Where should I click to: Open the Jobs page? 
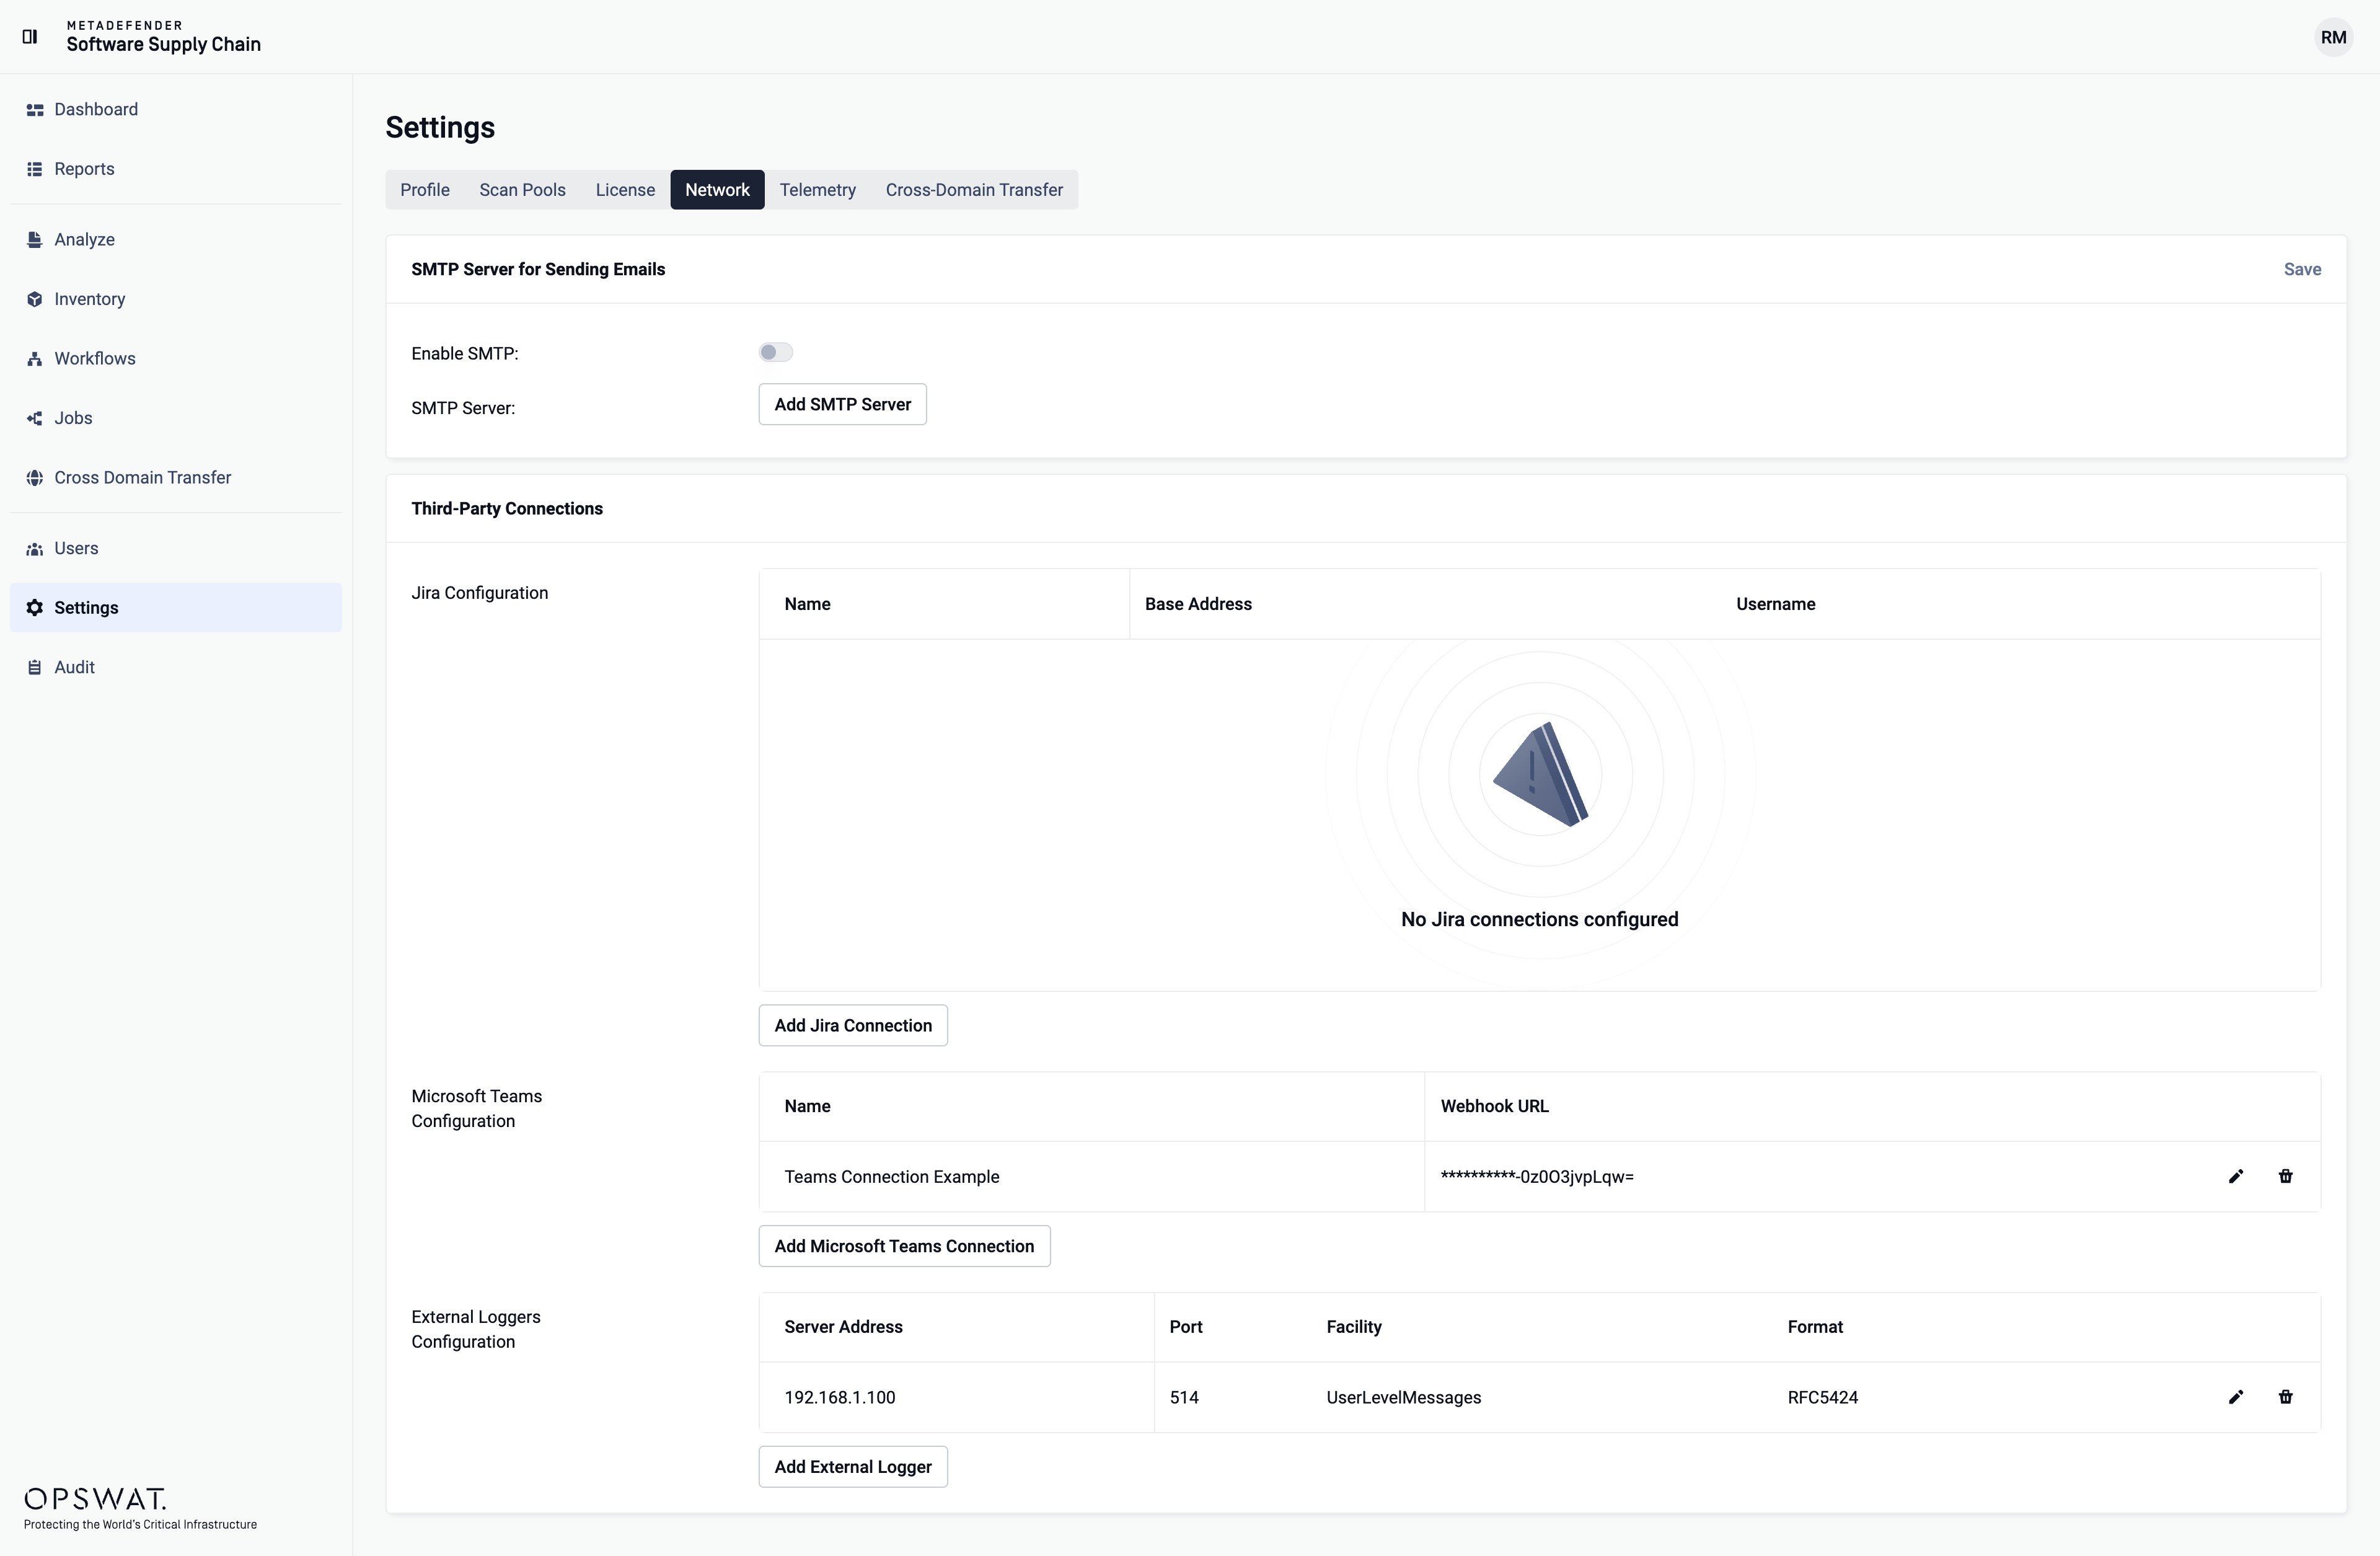pos(176,418)
